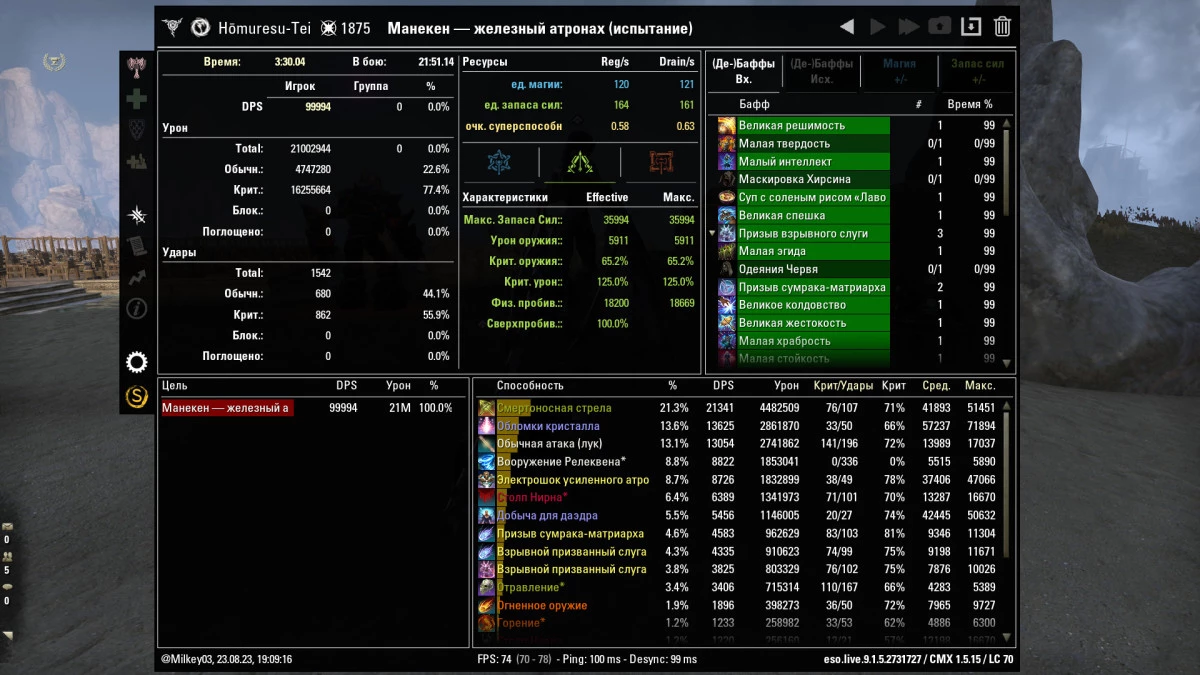Select the Манекен target row
Image resolution: width=1200 pixels, height=675 pixels.
(x=310, y=408)
